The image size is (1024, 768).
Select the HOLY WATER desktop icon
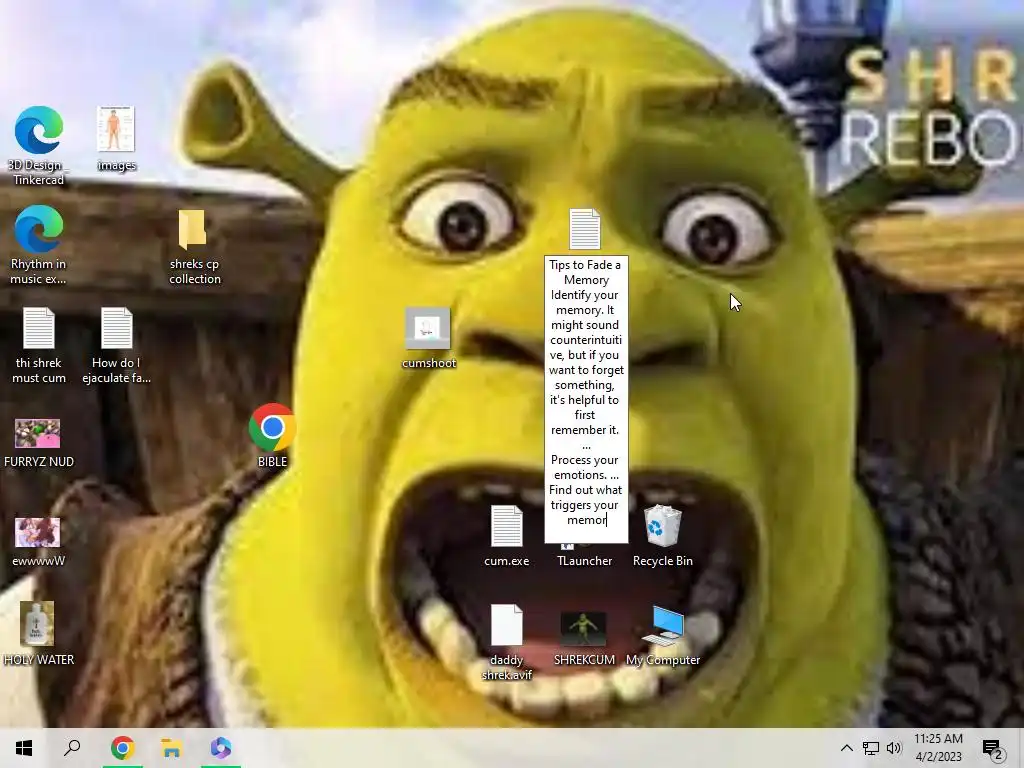tap(39, 633)
